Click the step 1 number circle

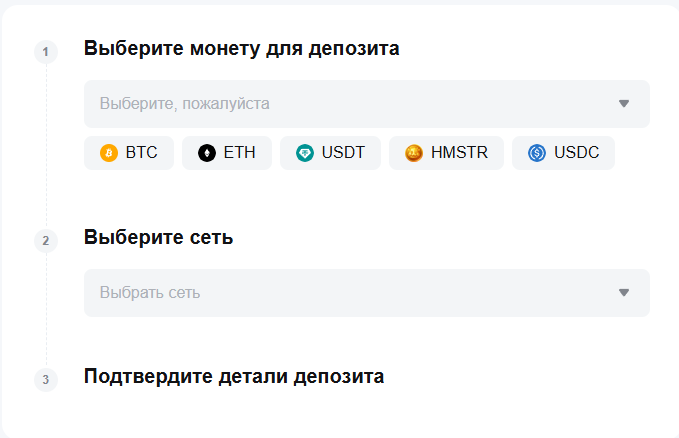coord(46,51)
